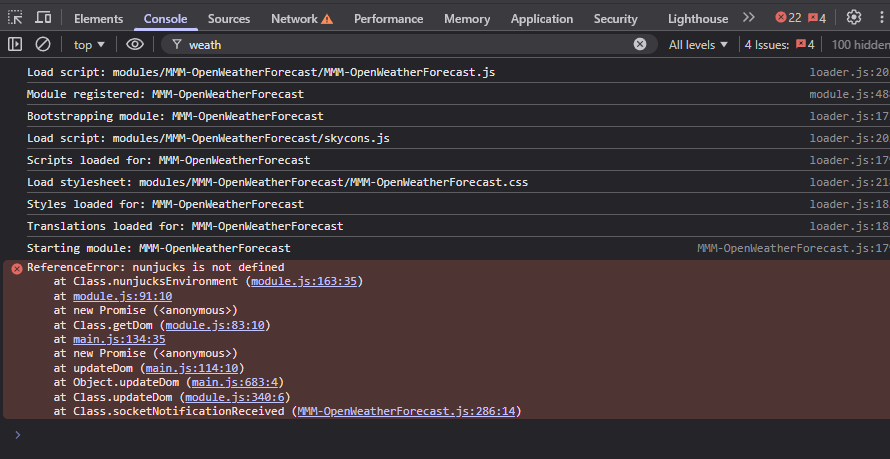Open the 'top' JavaScript context dropdown

pos(89,44)
